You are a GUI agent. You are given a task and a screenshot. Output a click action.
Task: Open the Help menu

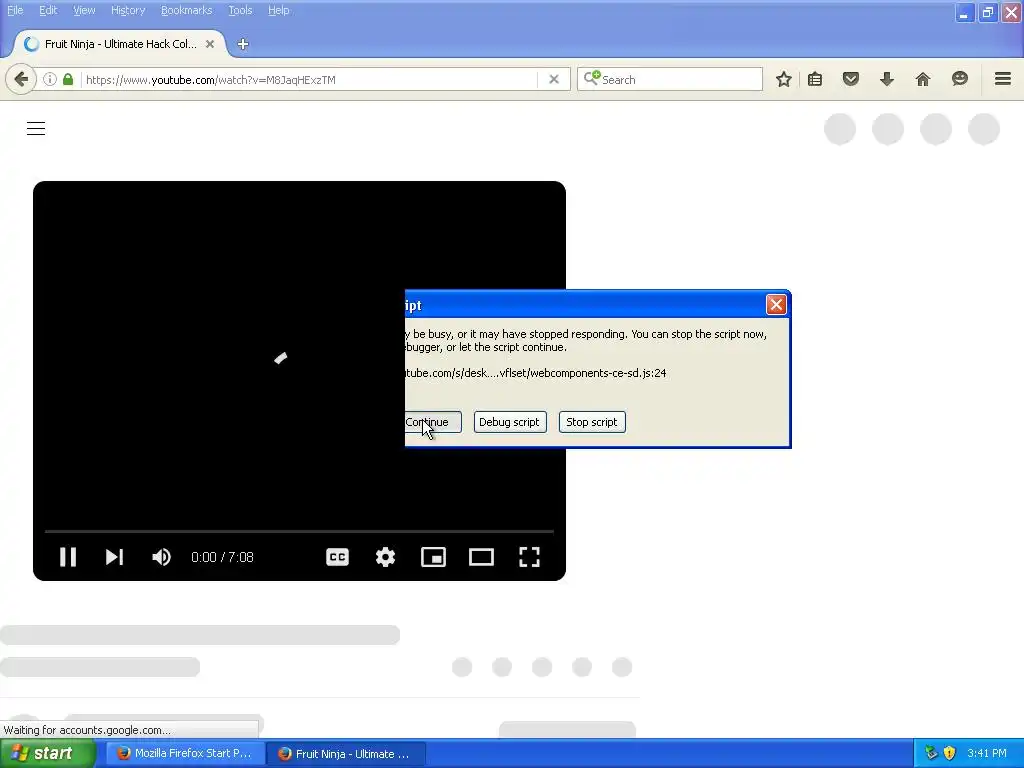coord(278,10)
